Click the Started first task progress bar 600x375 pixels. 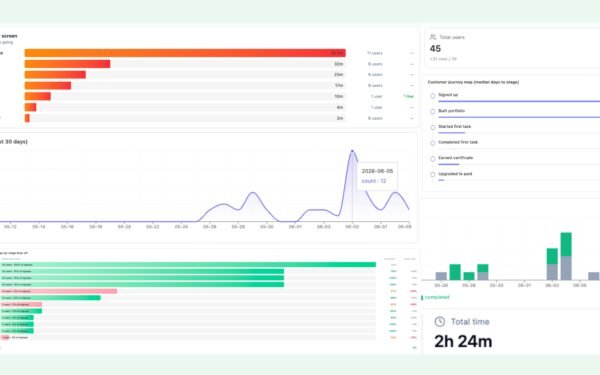[x=452, y=133]
